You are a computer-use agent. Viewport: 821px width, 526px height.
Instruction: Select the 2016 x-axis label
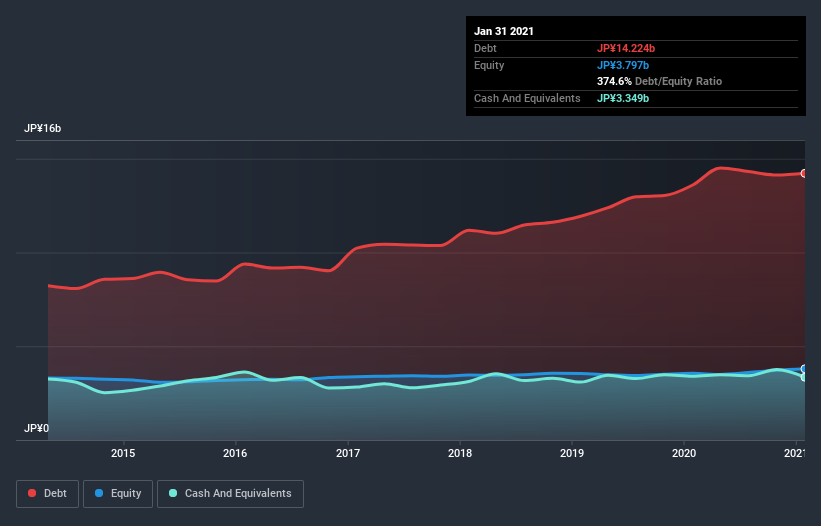coord(235,453)
